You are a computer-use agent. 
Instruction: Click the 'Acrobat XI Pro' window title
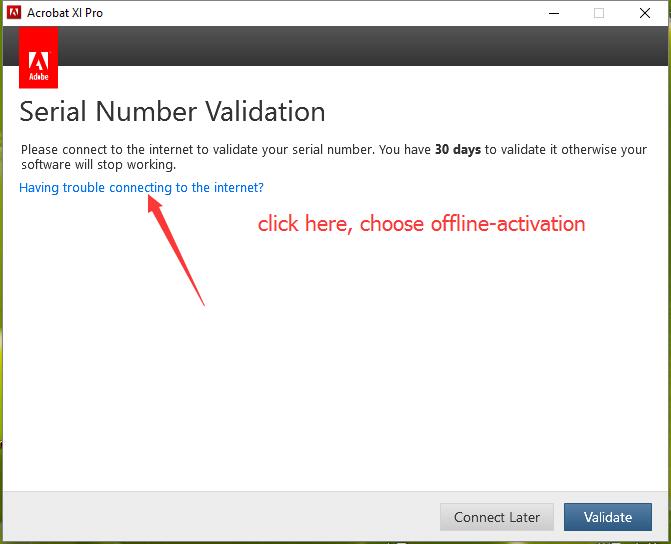pos(65,13)
